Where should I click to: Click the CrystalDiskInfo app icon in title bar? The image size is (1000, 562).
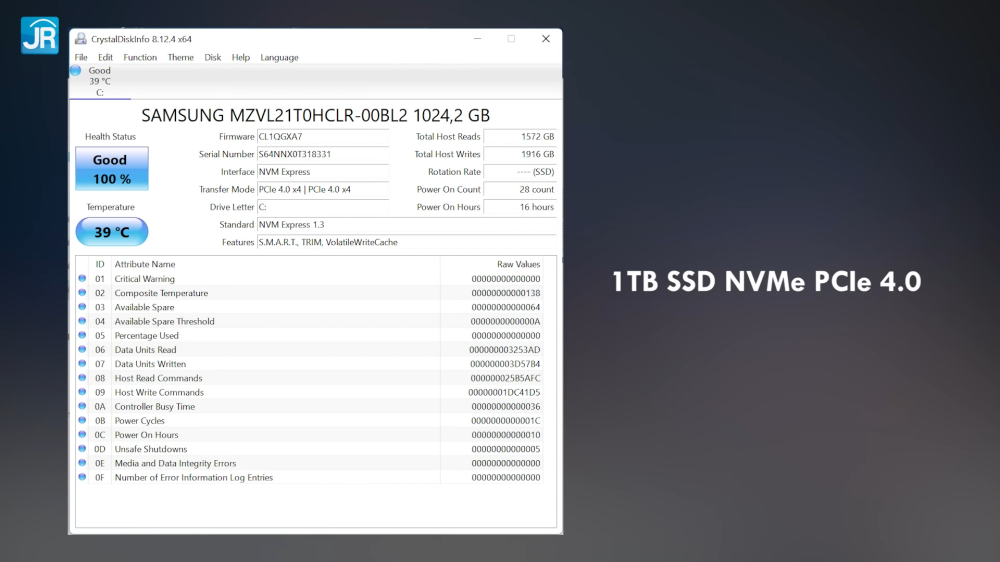pos(79,39)
